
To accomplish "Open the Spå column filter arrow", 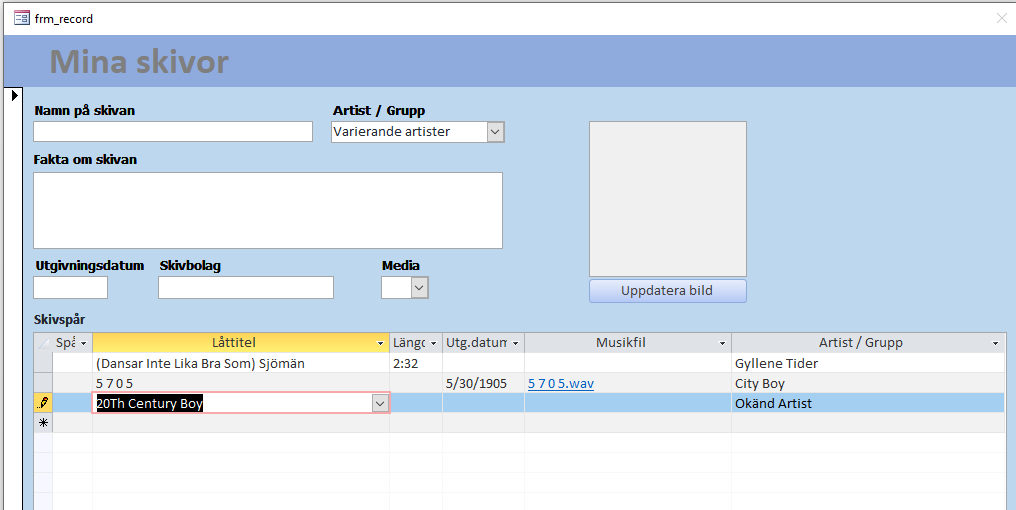I will (x=84, y=343).
